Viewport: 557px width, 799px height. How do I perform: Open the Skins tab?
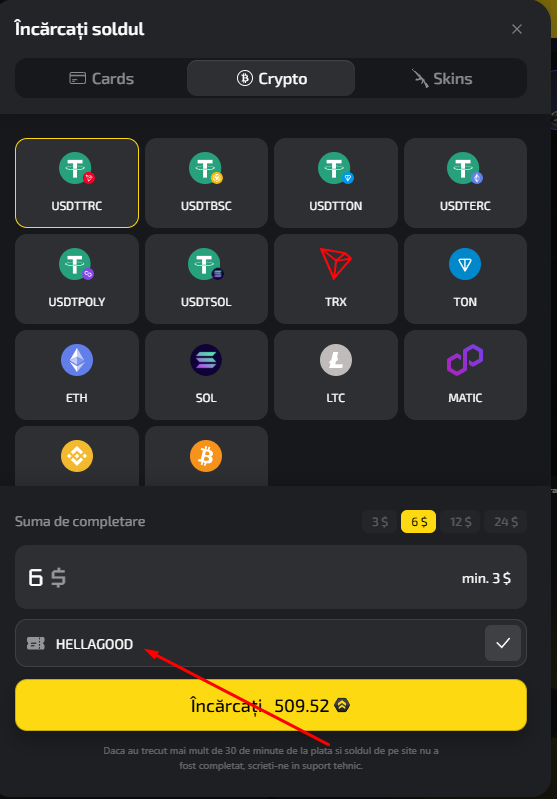(442, 78)
